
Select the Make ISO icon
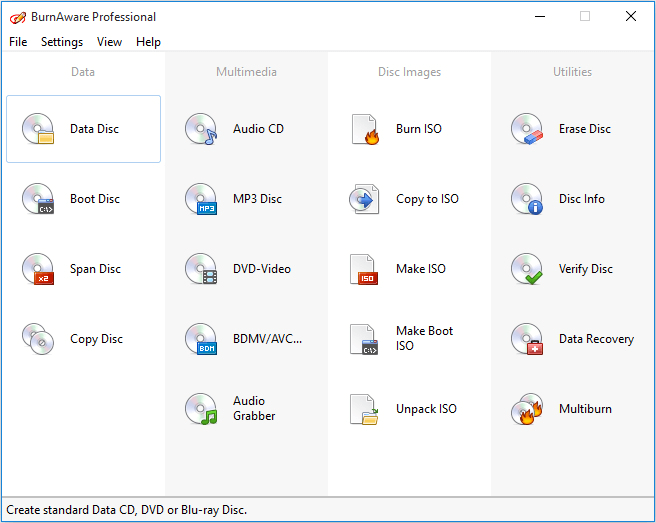click(x=364, y=269)
